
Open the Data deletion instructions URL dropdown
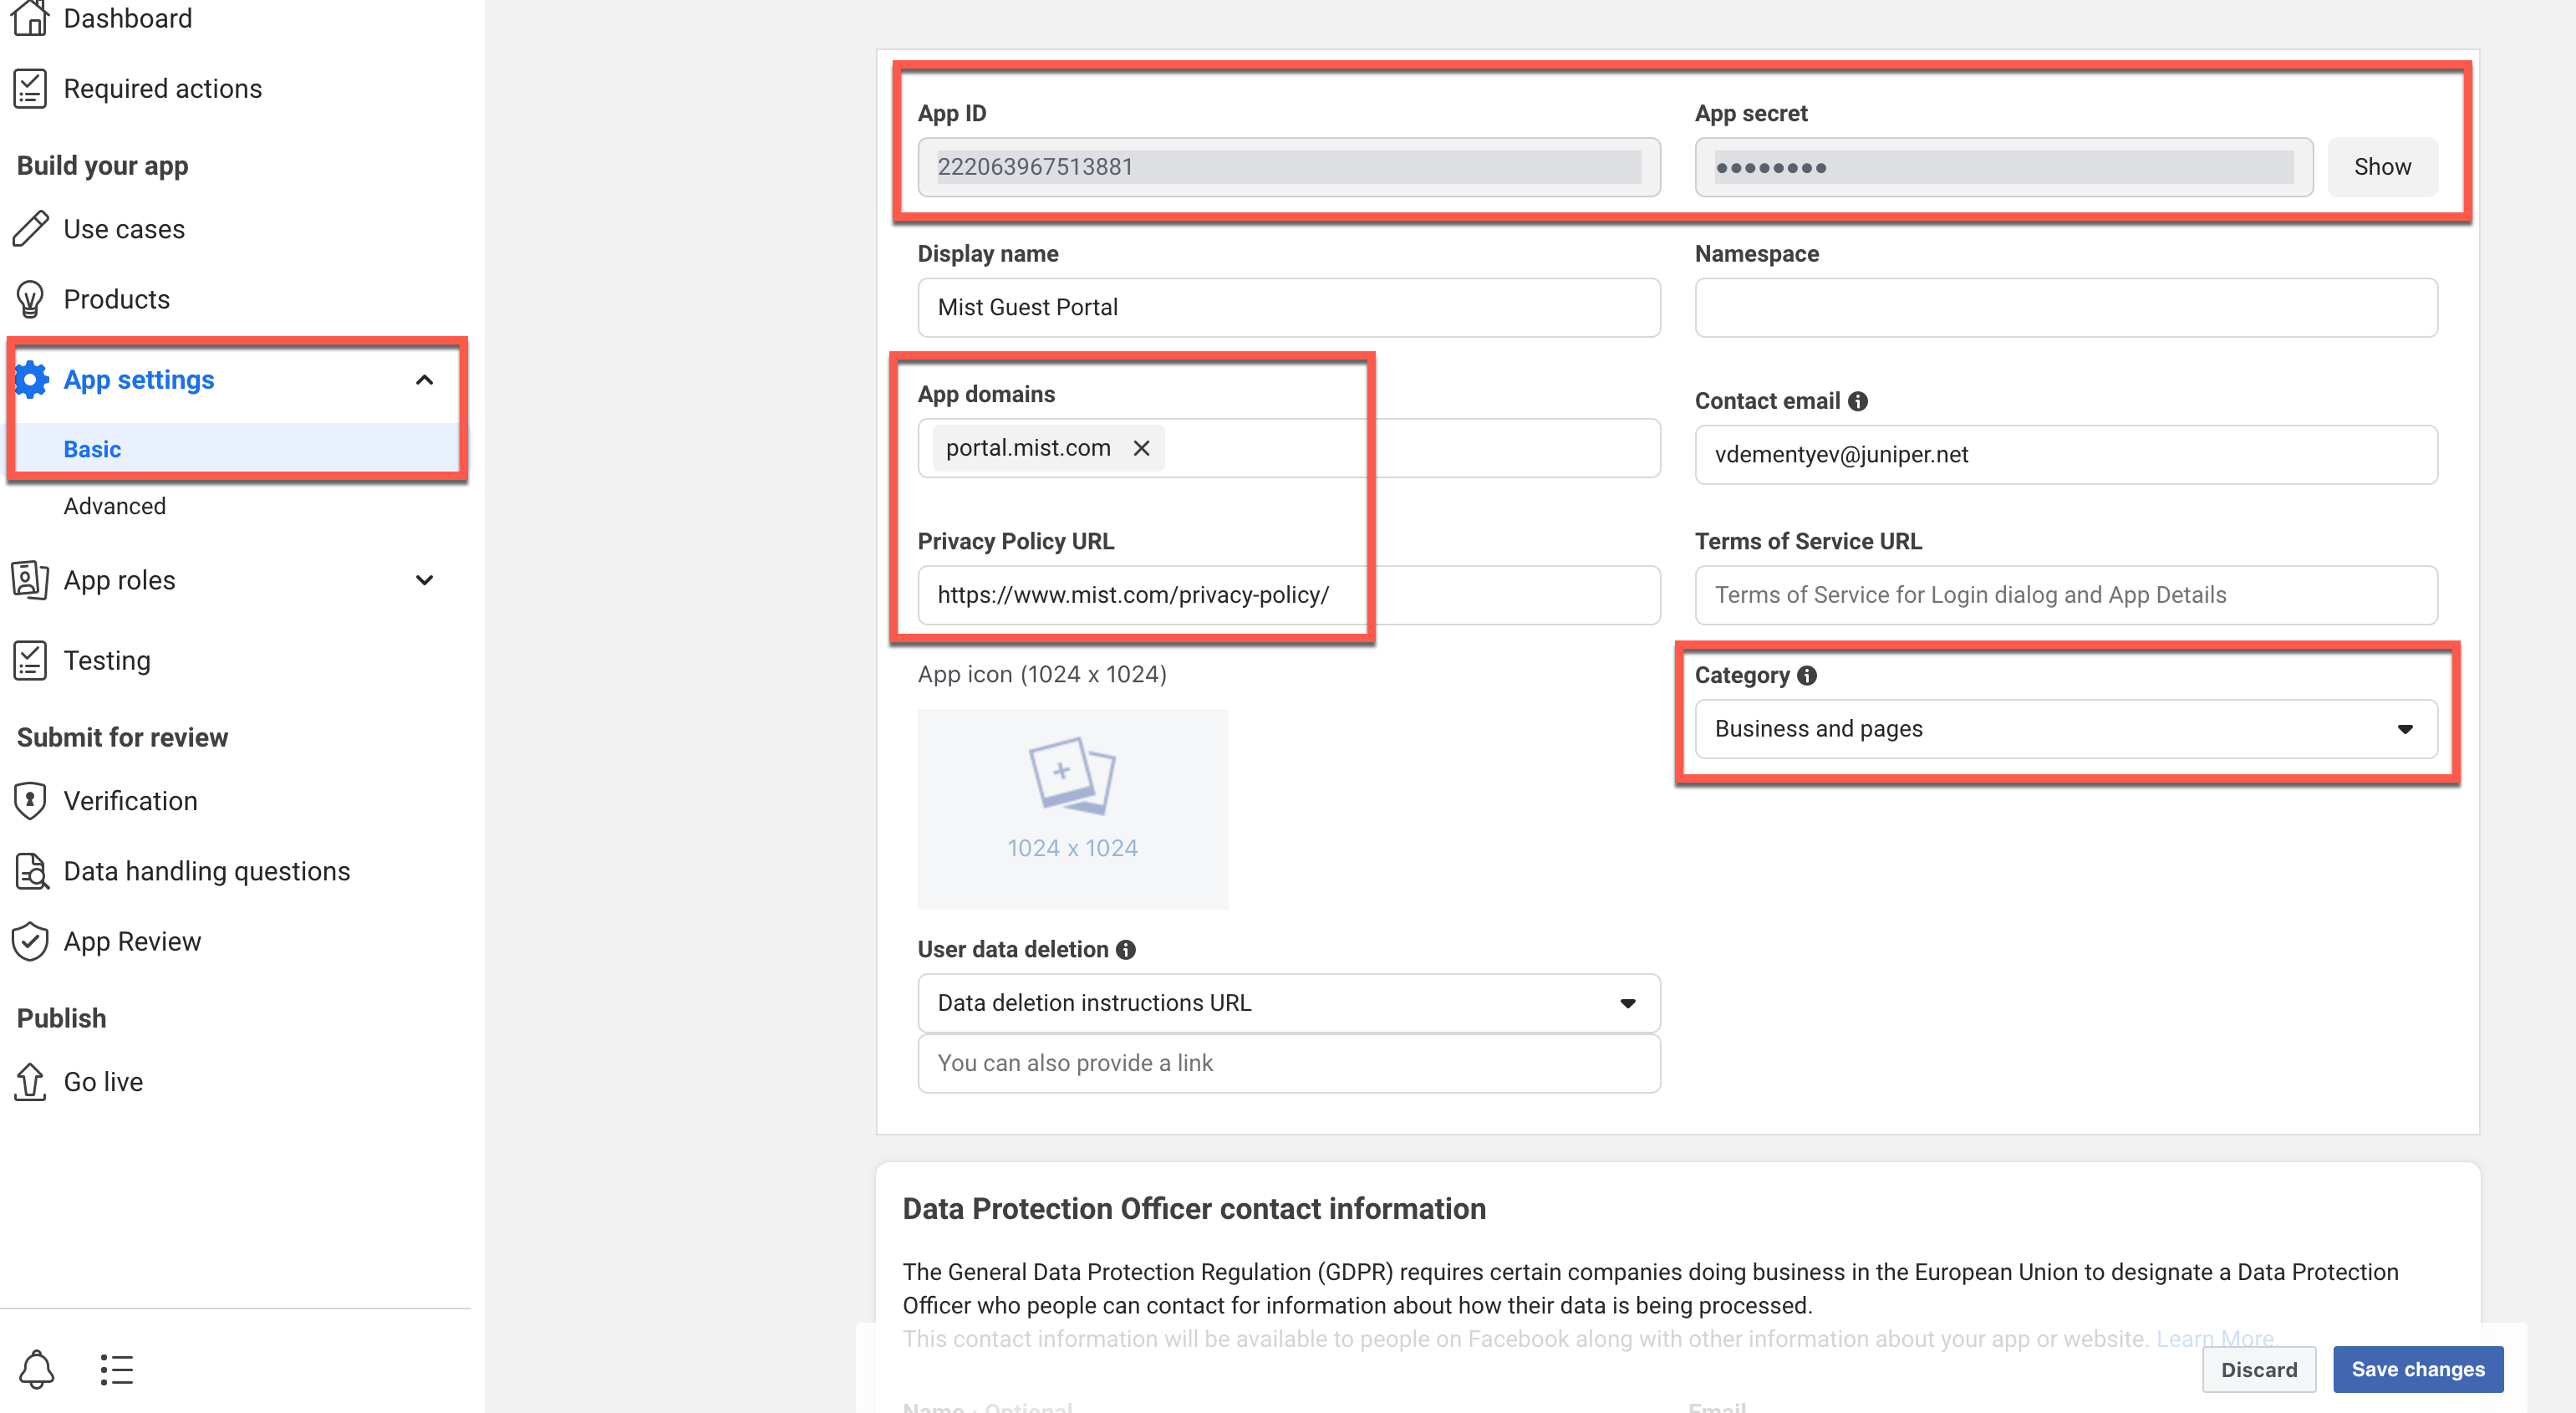pyautogui.click(x=1288, y=1003)
